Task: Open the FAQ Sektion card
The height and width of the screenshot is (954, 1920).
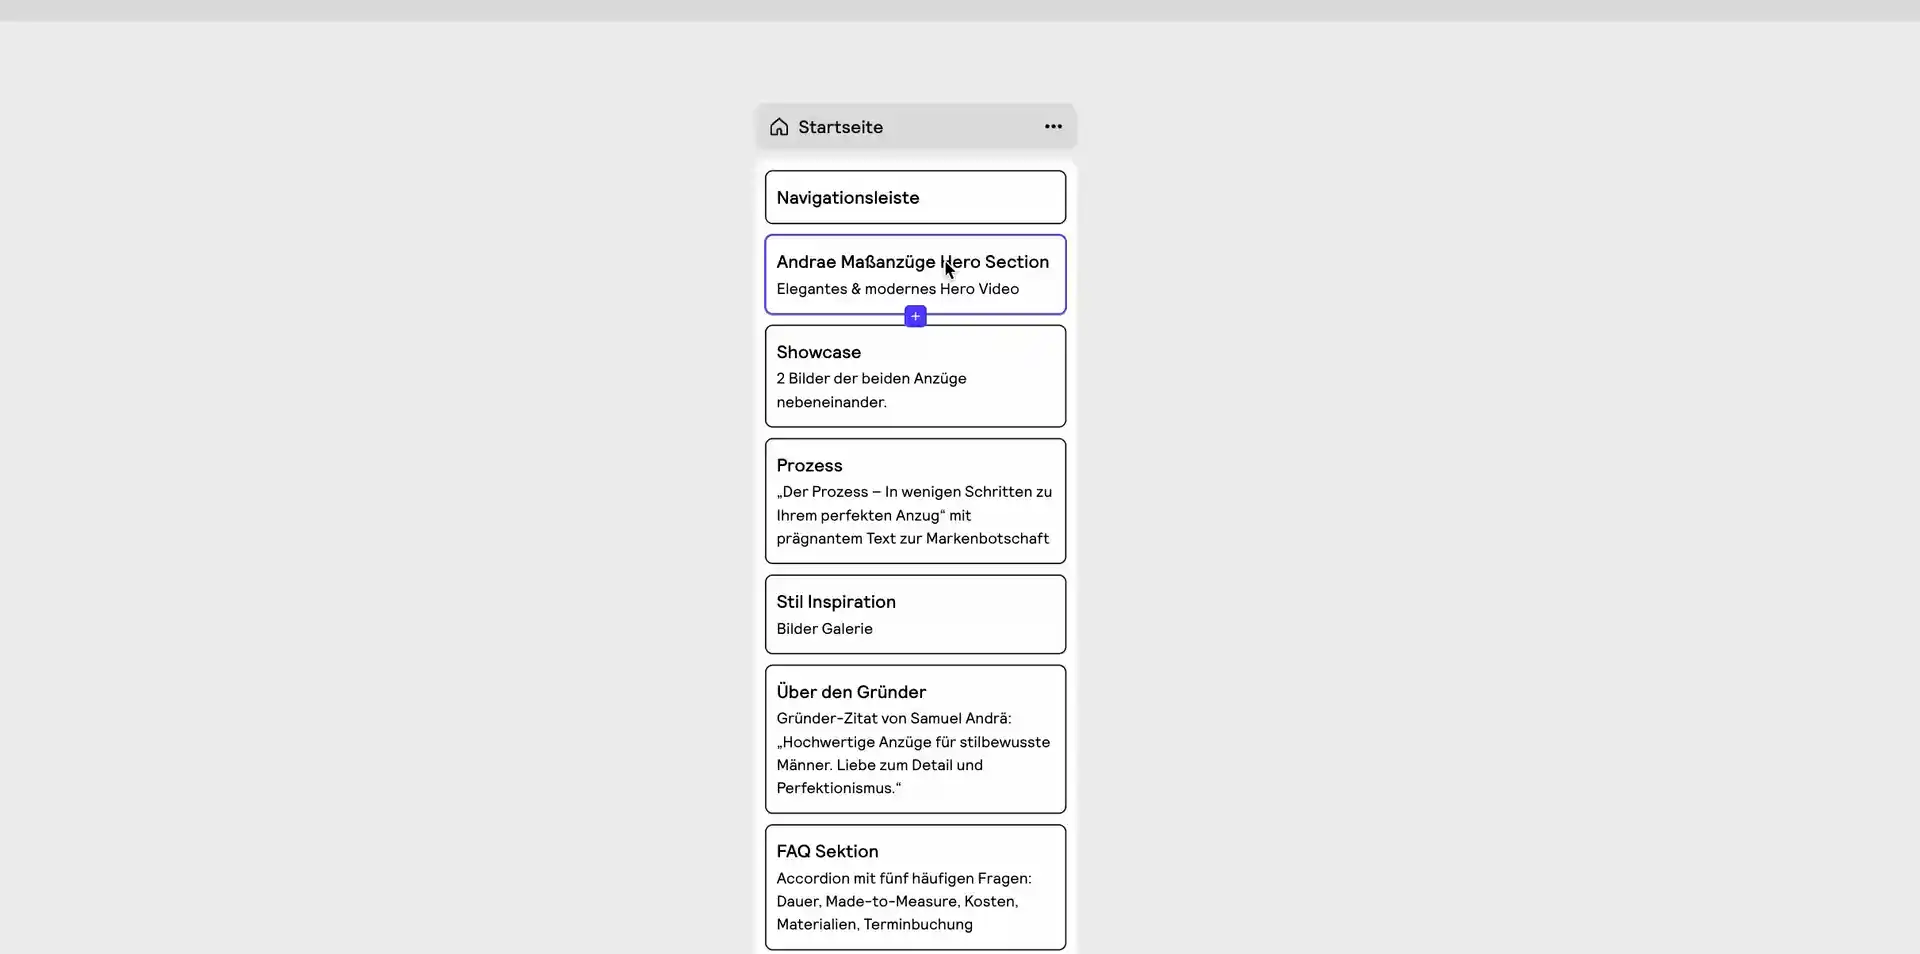Action: pyautogui.click(x=914, y=887)
